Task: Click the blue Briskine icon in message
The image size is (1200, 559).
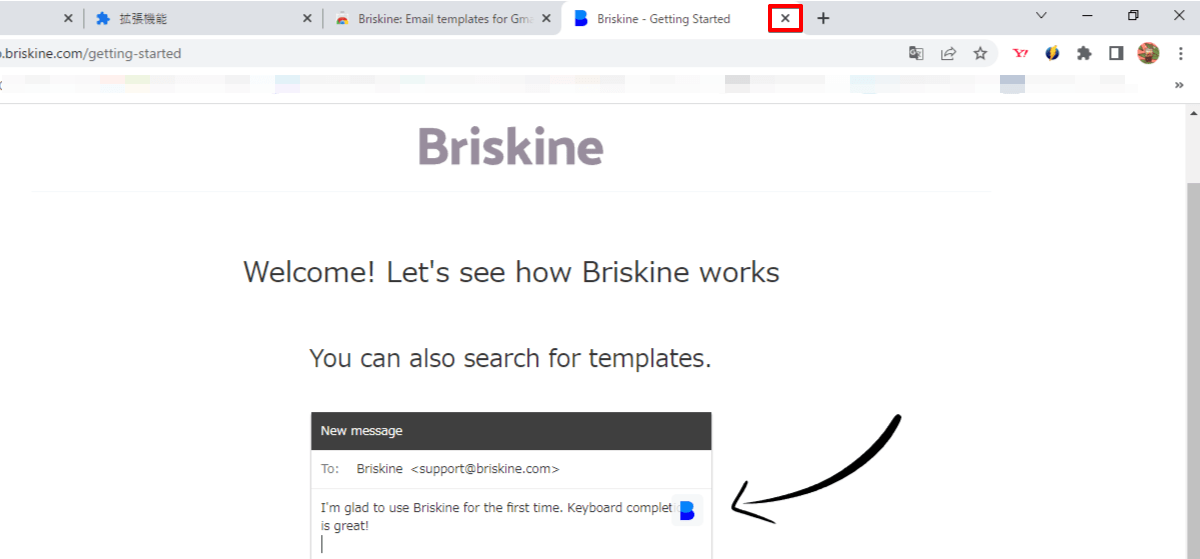Action: tap(687, 510)
